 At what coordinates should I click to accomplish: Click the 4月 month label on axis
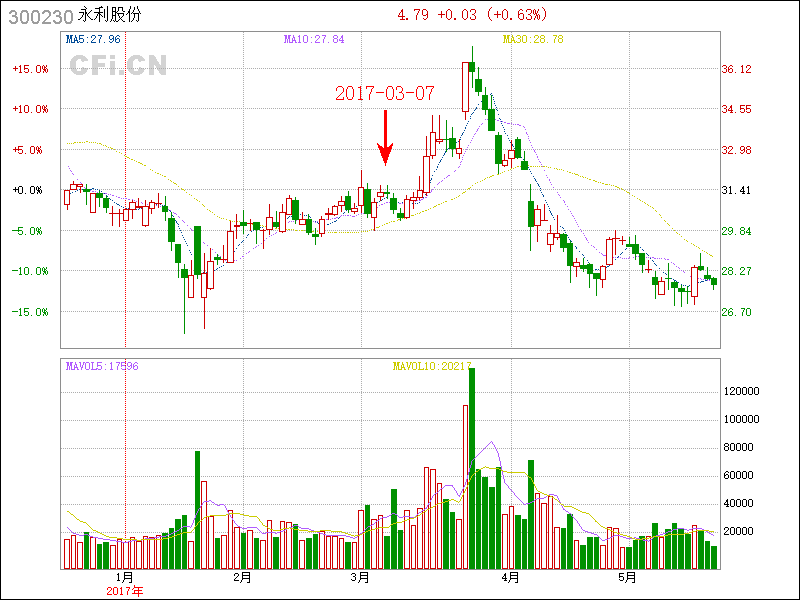coord(510,578)
